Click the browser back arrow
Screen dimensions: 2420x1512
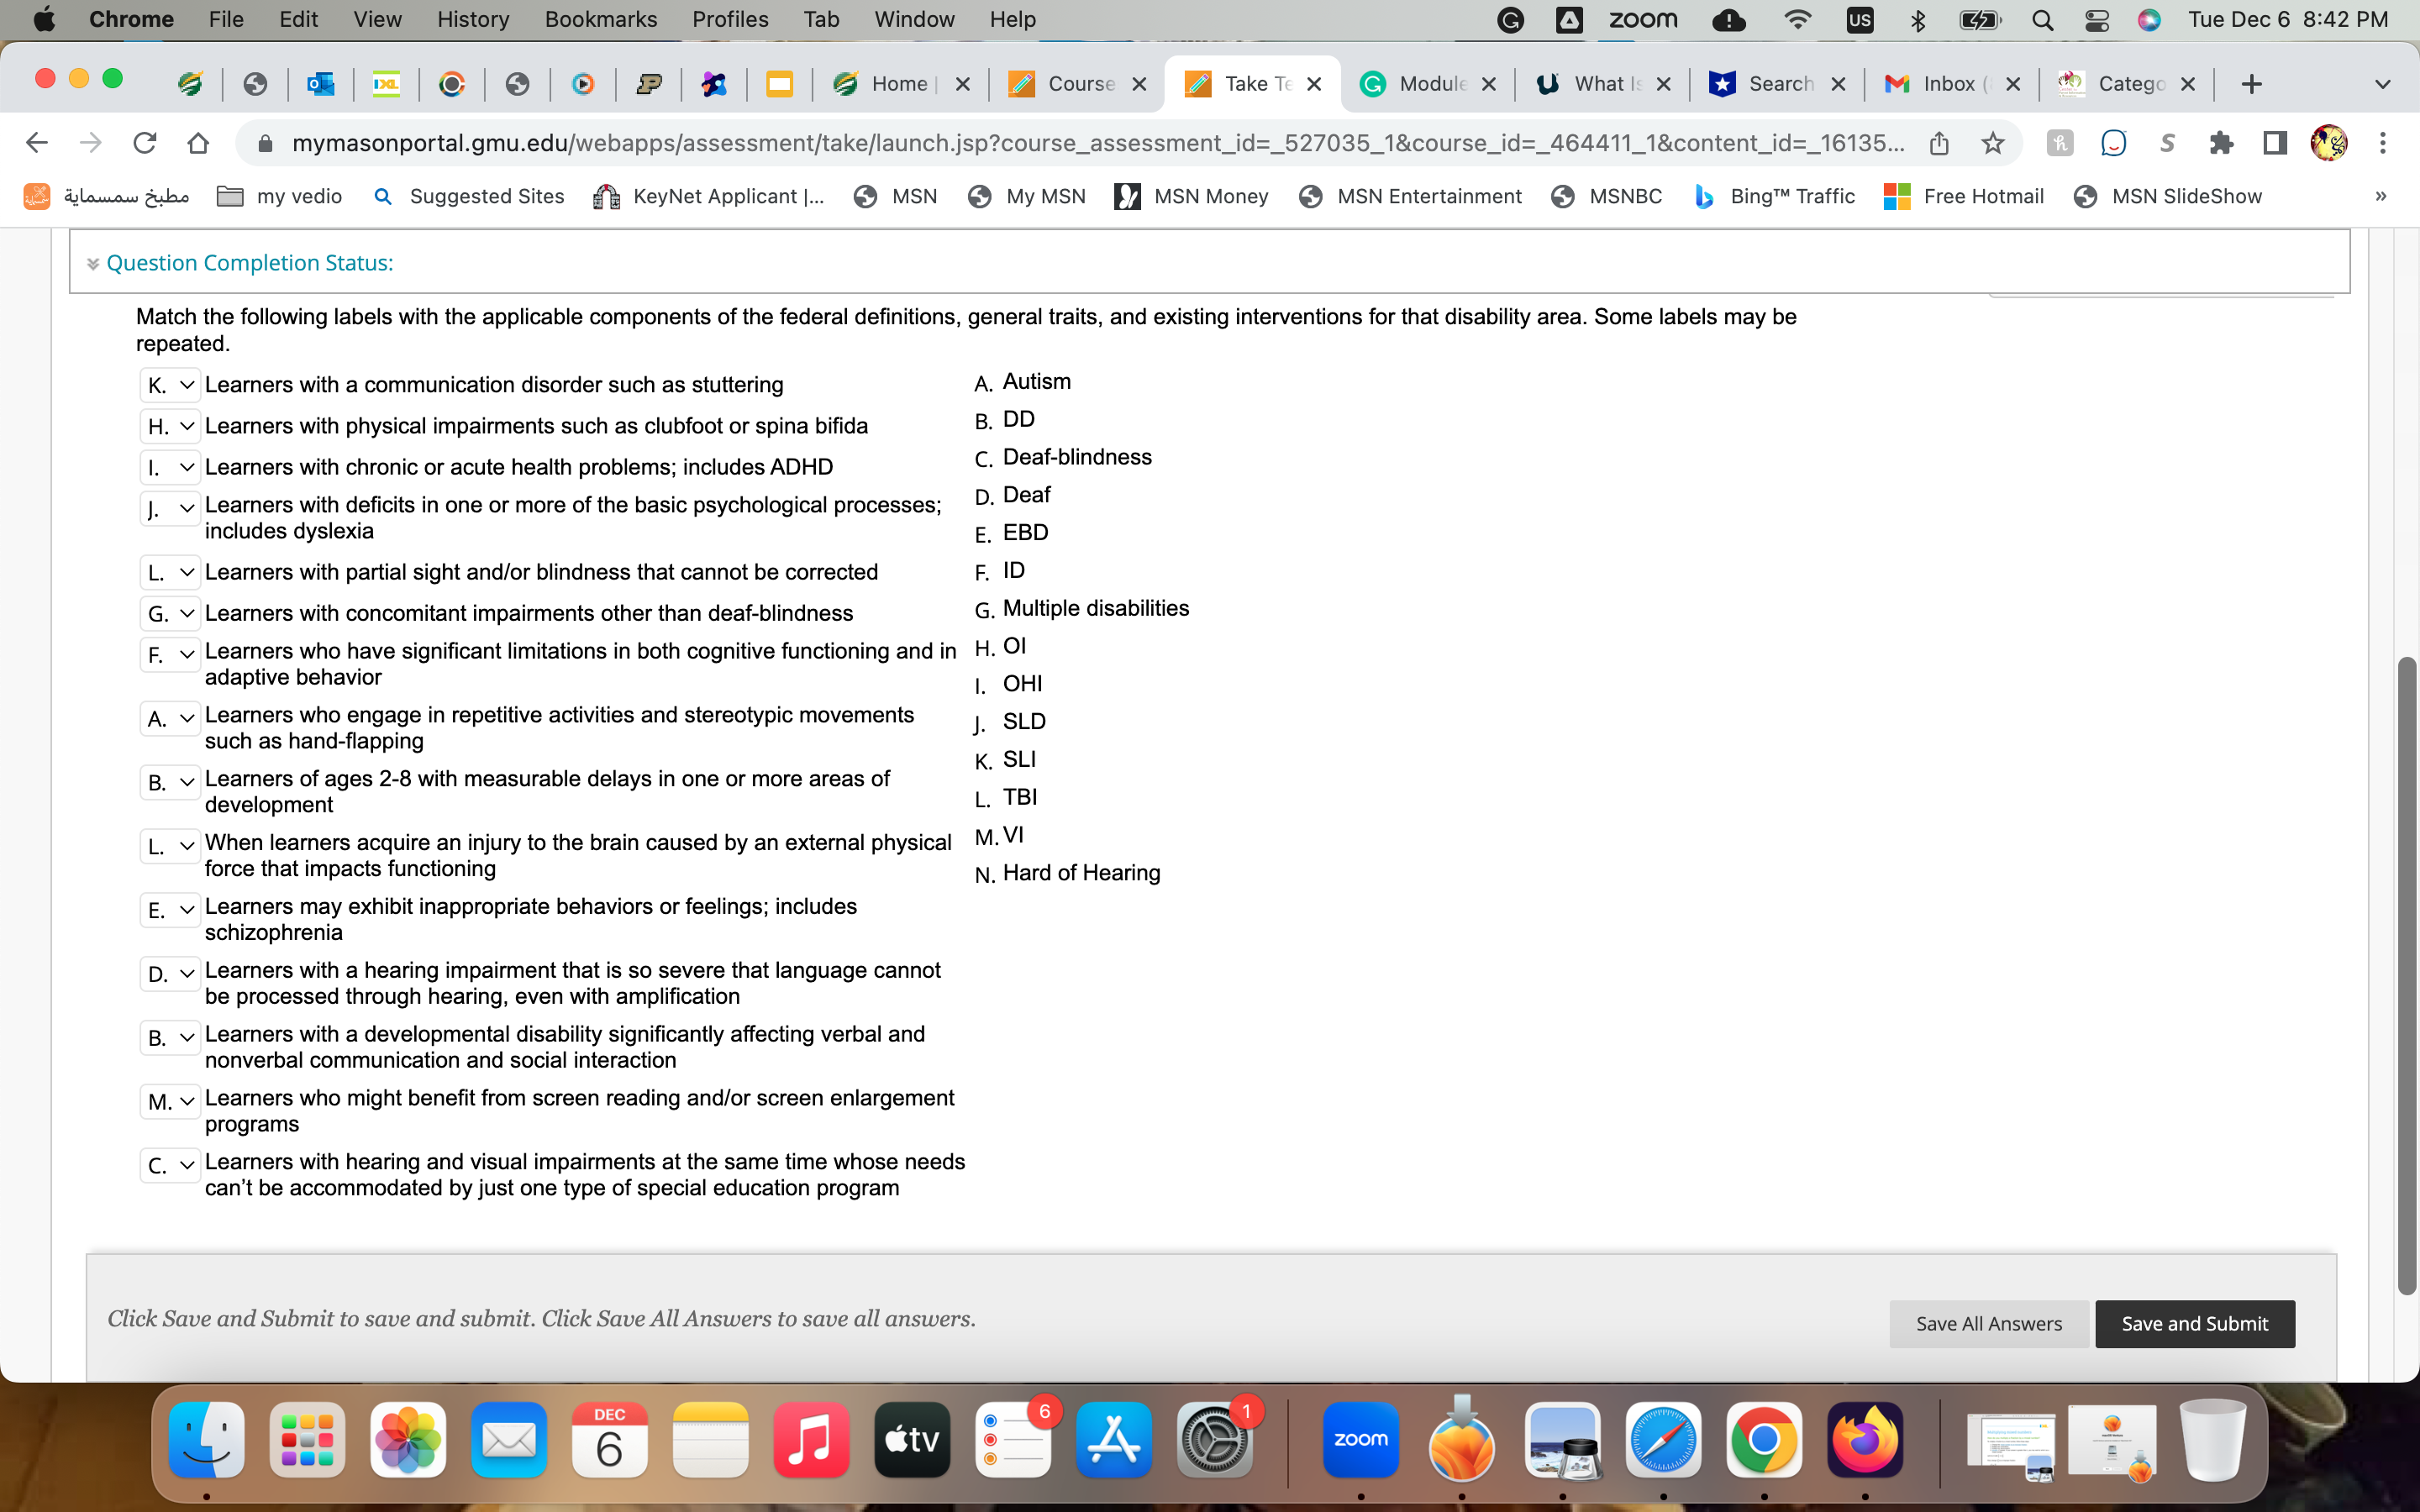coord(36,142)
